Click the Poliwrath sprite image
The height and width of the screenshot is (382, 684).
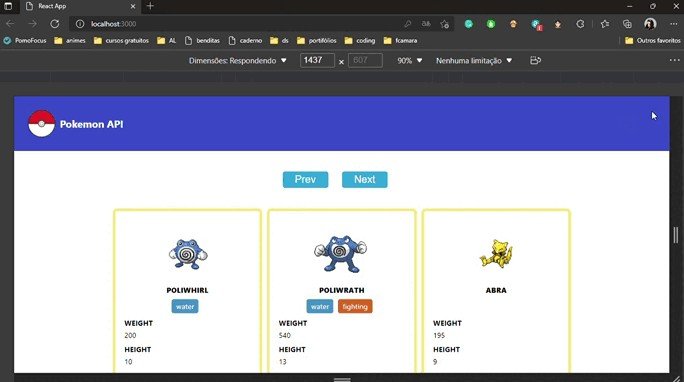pos(341,254)
